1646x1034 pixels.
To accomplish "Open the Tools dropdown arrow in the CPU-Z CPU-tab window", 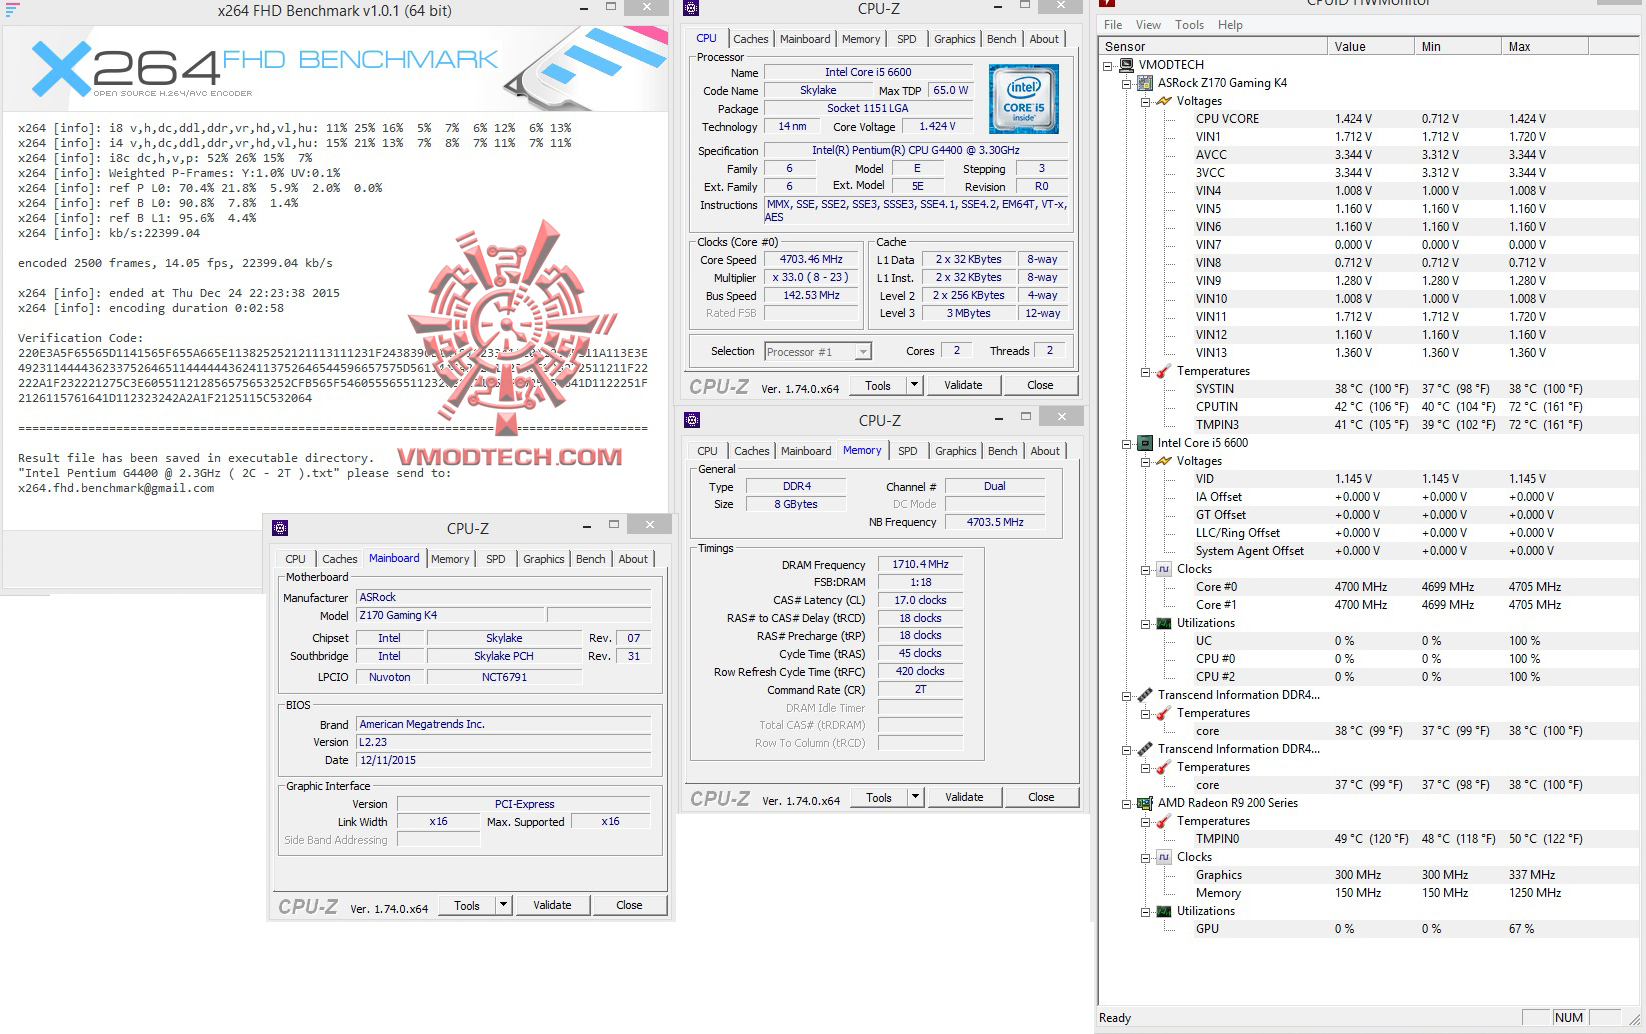I will click(x=914, y=385).
